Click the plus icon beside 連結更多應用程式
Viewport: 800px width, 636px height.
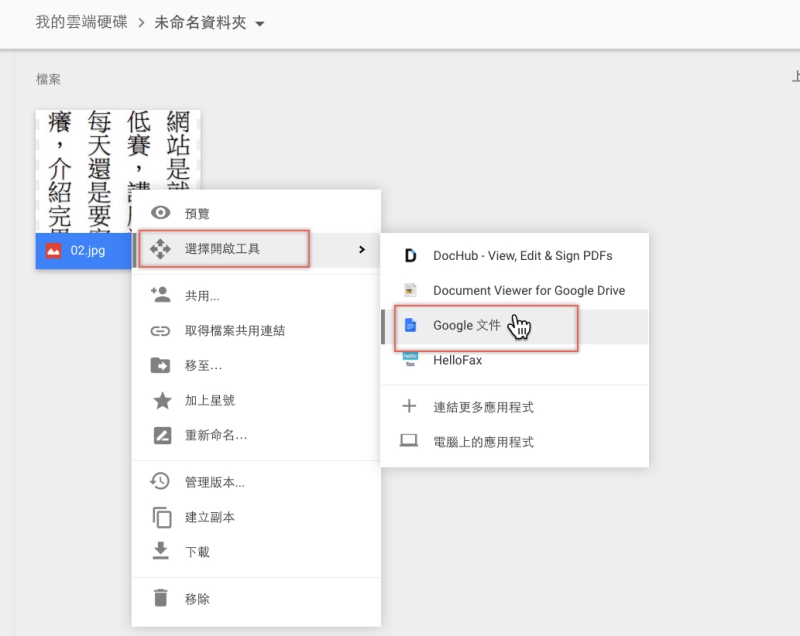409,406
